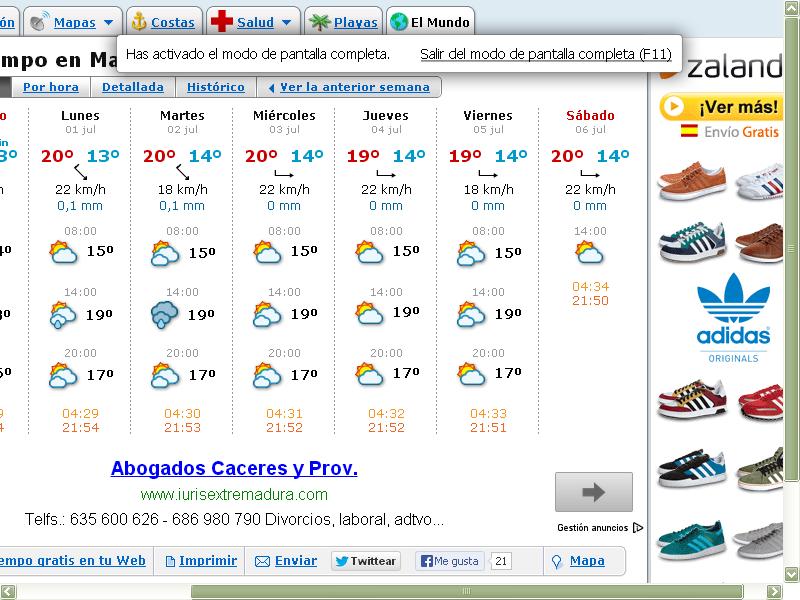Screen dimensions: 800x600
Task: Click the AdChoices triangle icon
Action: coord(638,528)
